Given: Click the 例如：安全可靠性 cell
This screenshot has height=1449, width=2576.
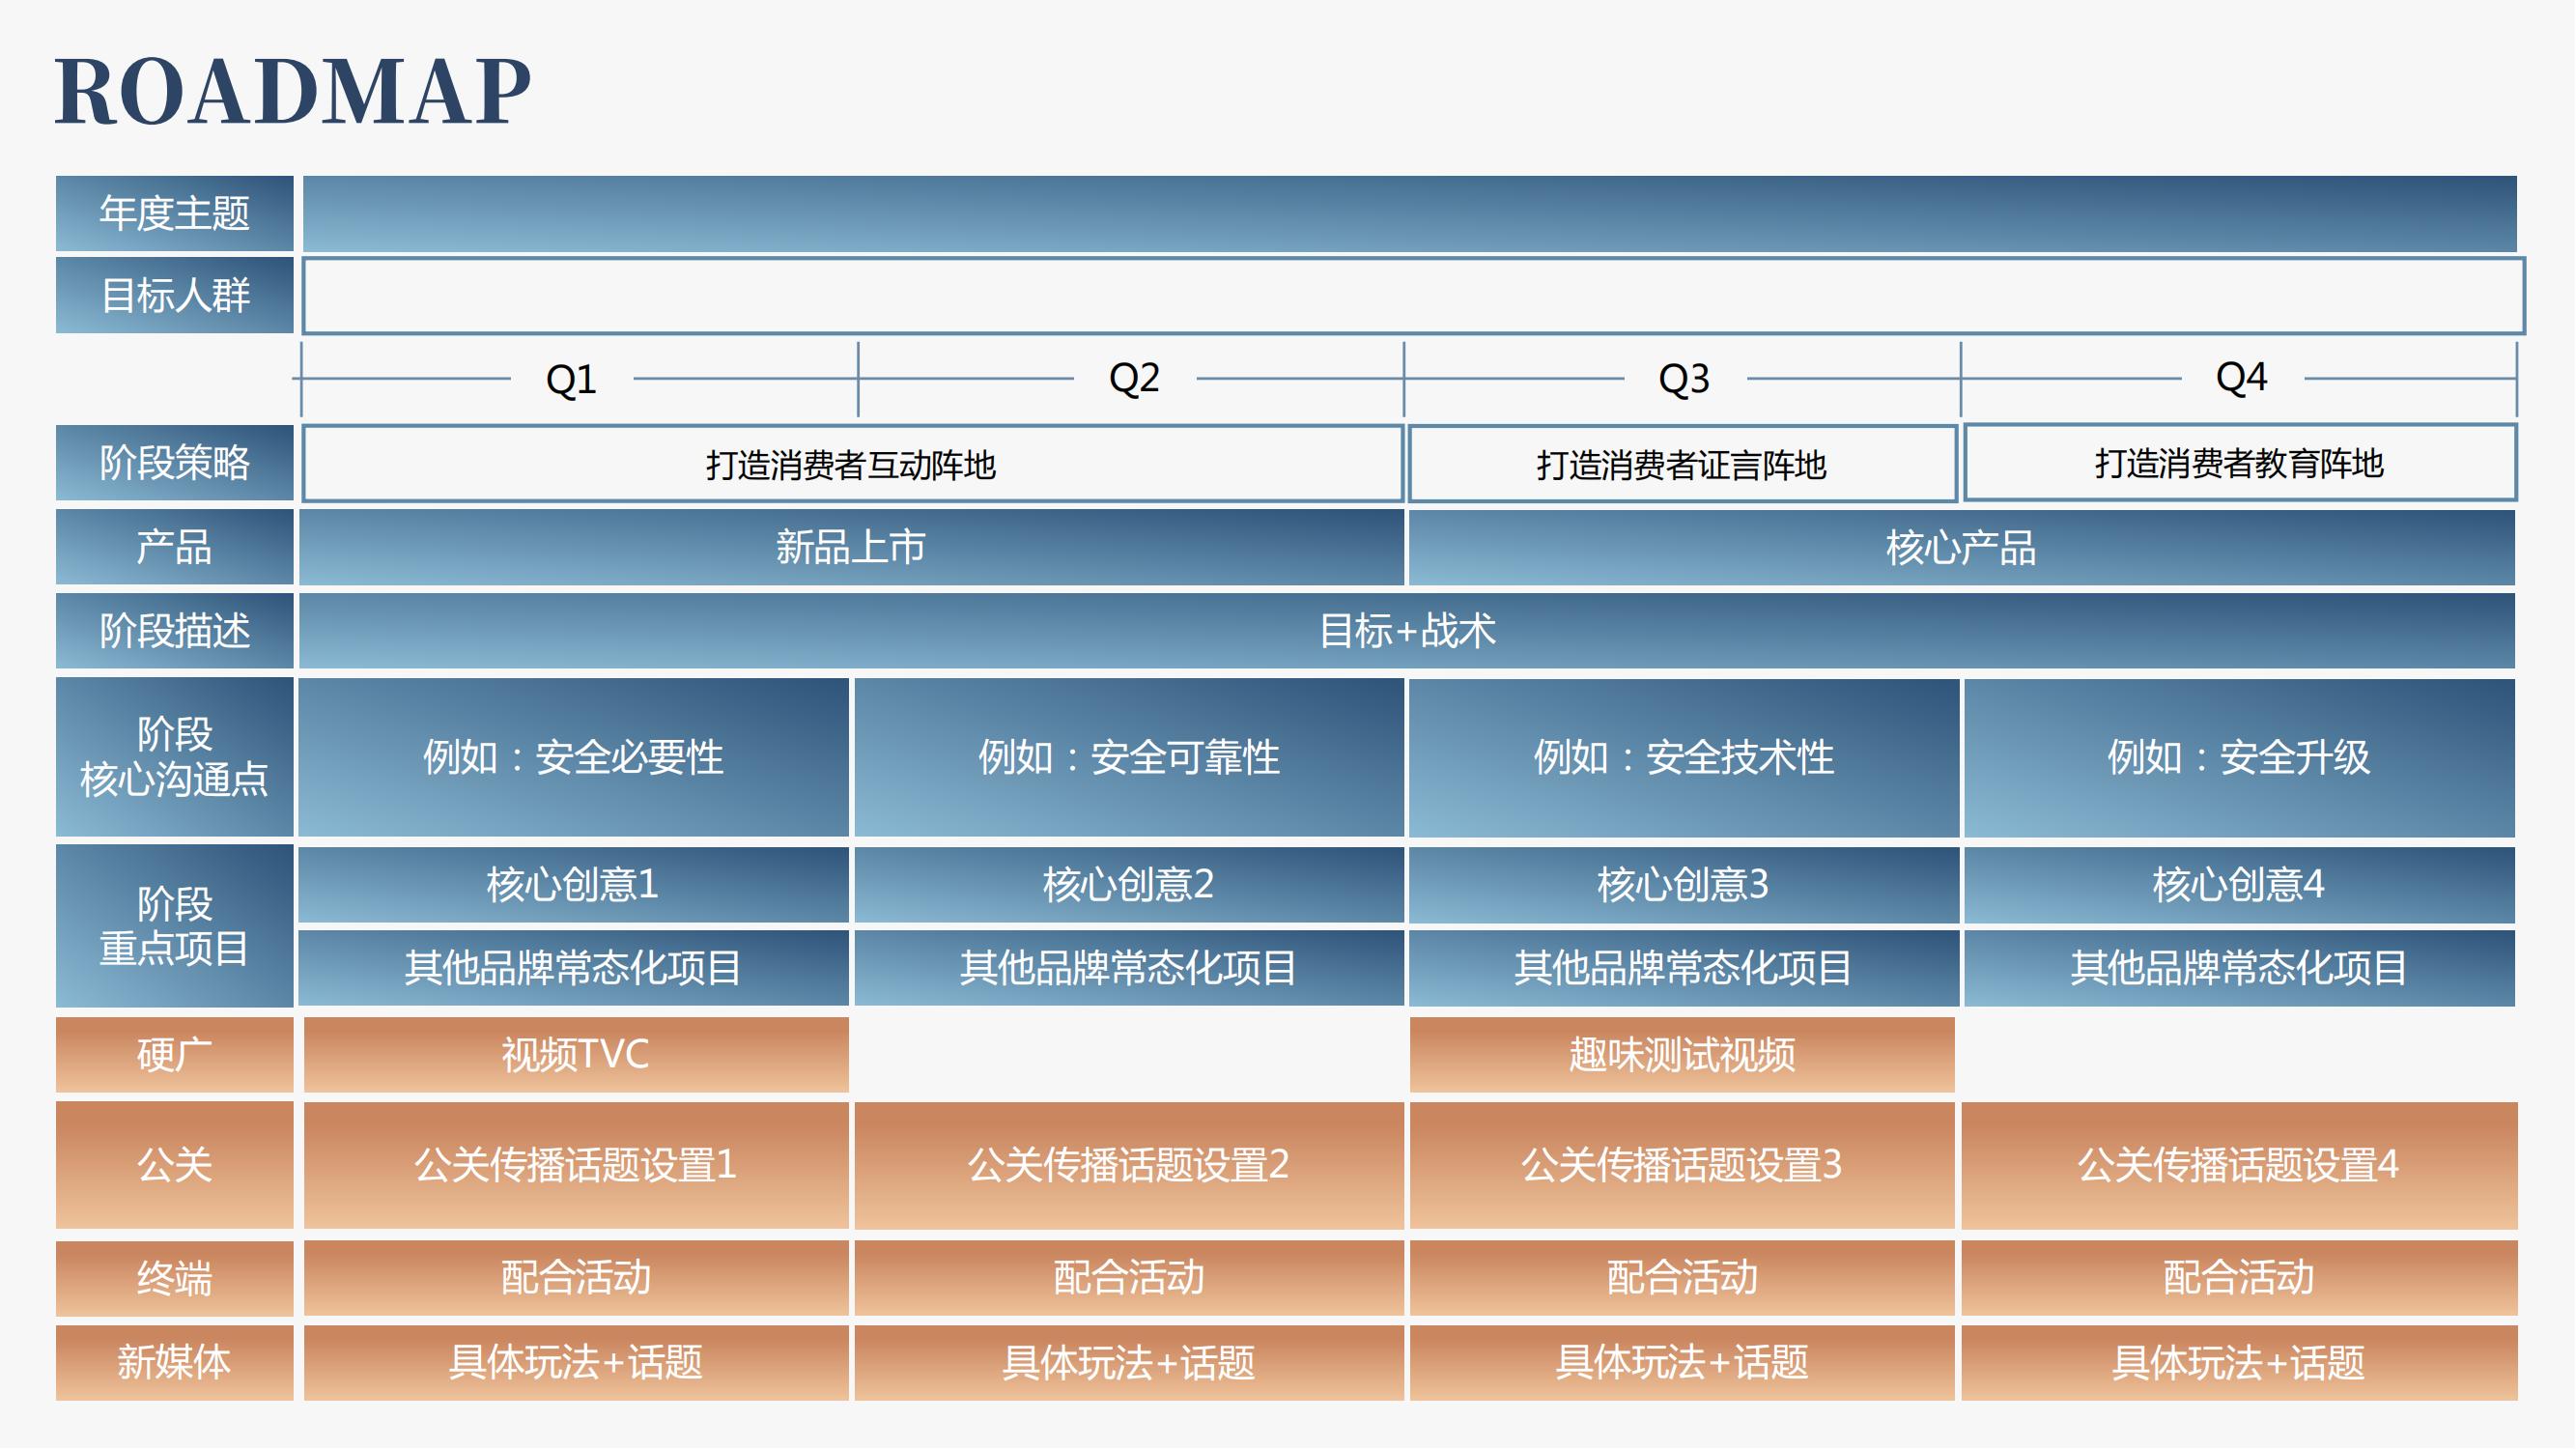Looking at the screenshot, I should pos(1129,757).
